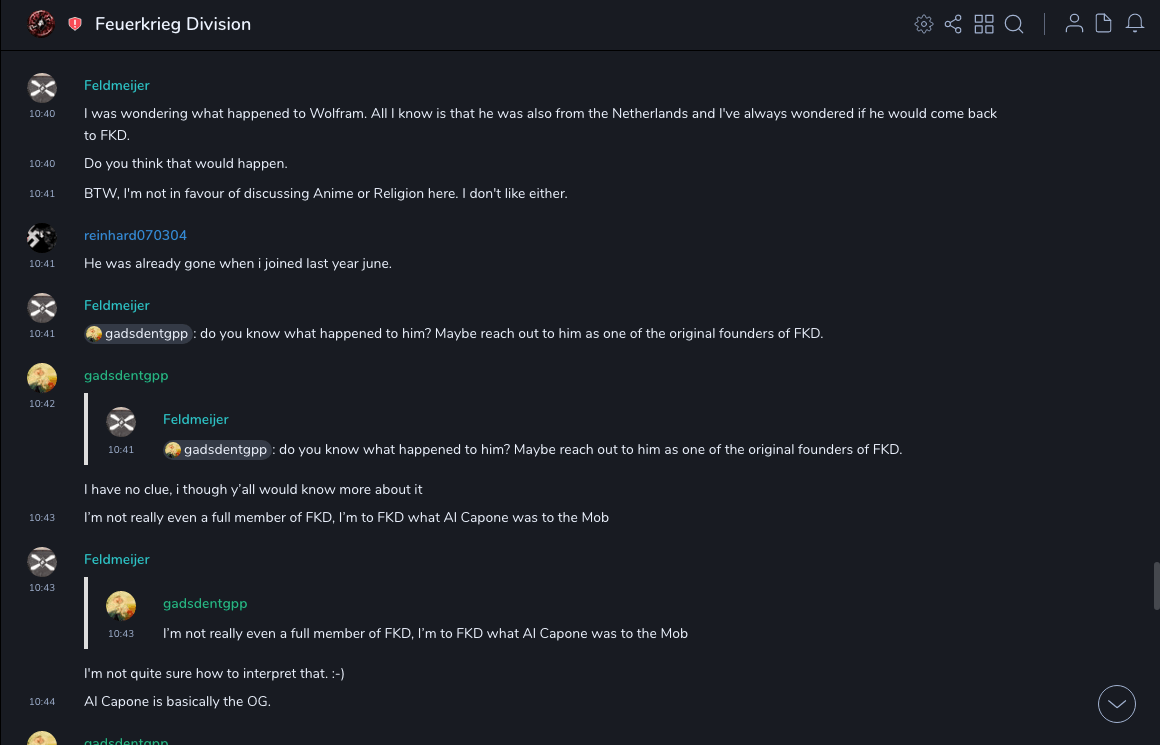The height and width of the screenshot is (745, 1160).
Task: Click the vertical scrollbar thumb
Action: tap(1156, 586)
